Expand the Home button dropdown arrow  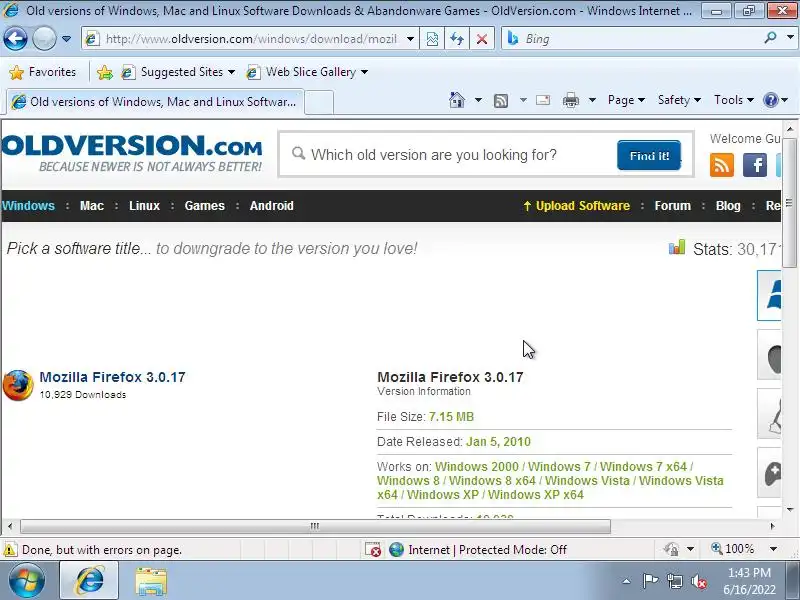coord(478,100)
